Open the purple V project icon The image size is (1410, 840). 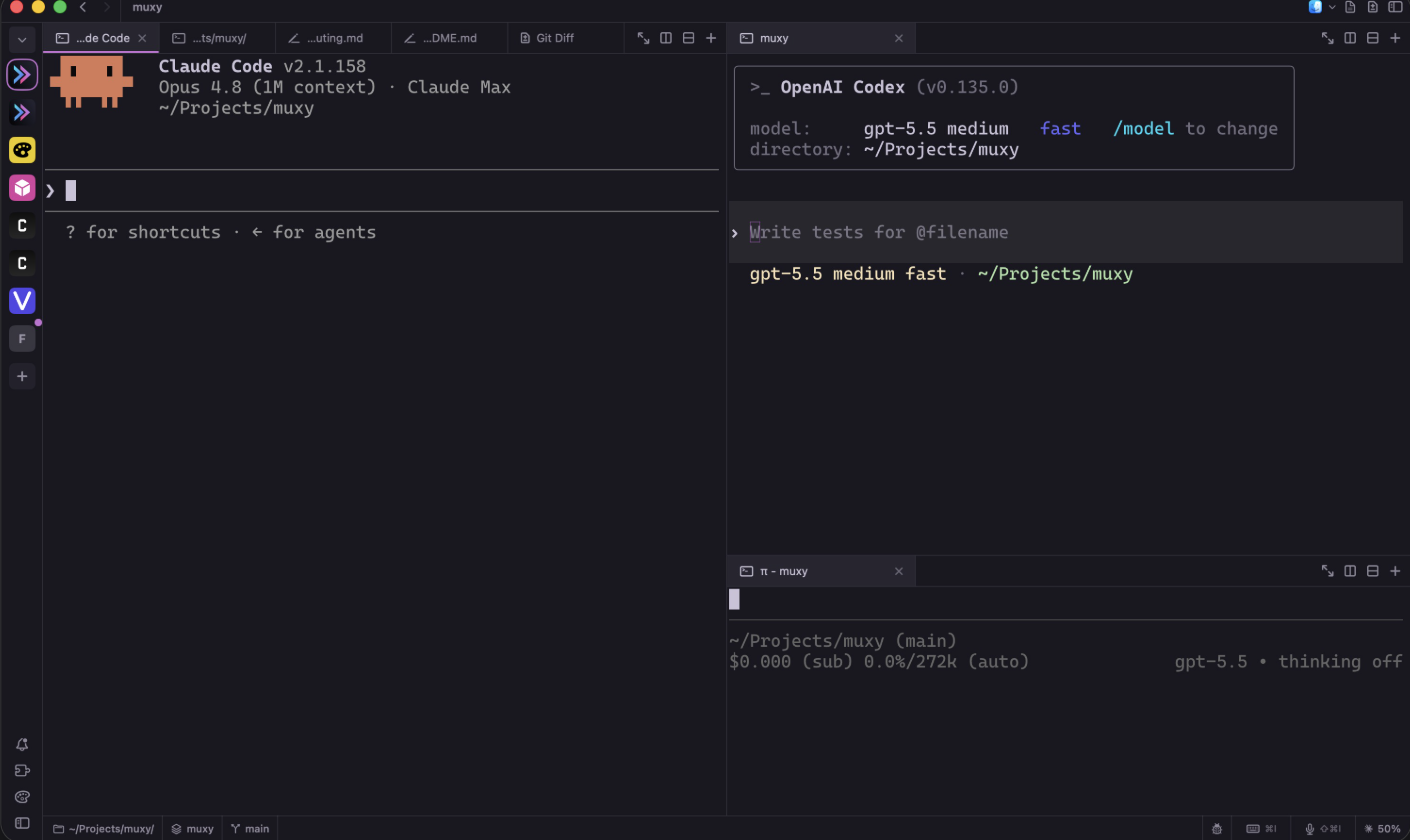tap(22, 301)
